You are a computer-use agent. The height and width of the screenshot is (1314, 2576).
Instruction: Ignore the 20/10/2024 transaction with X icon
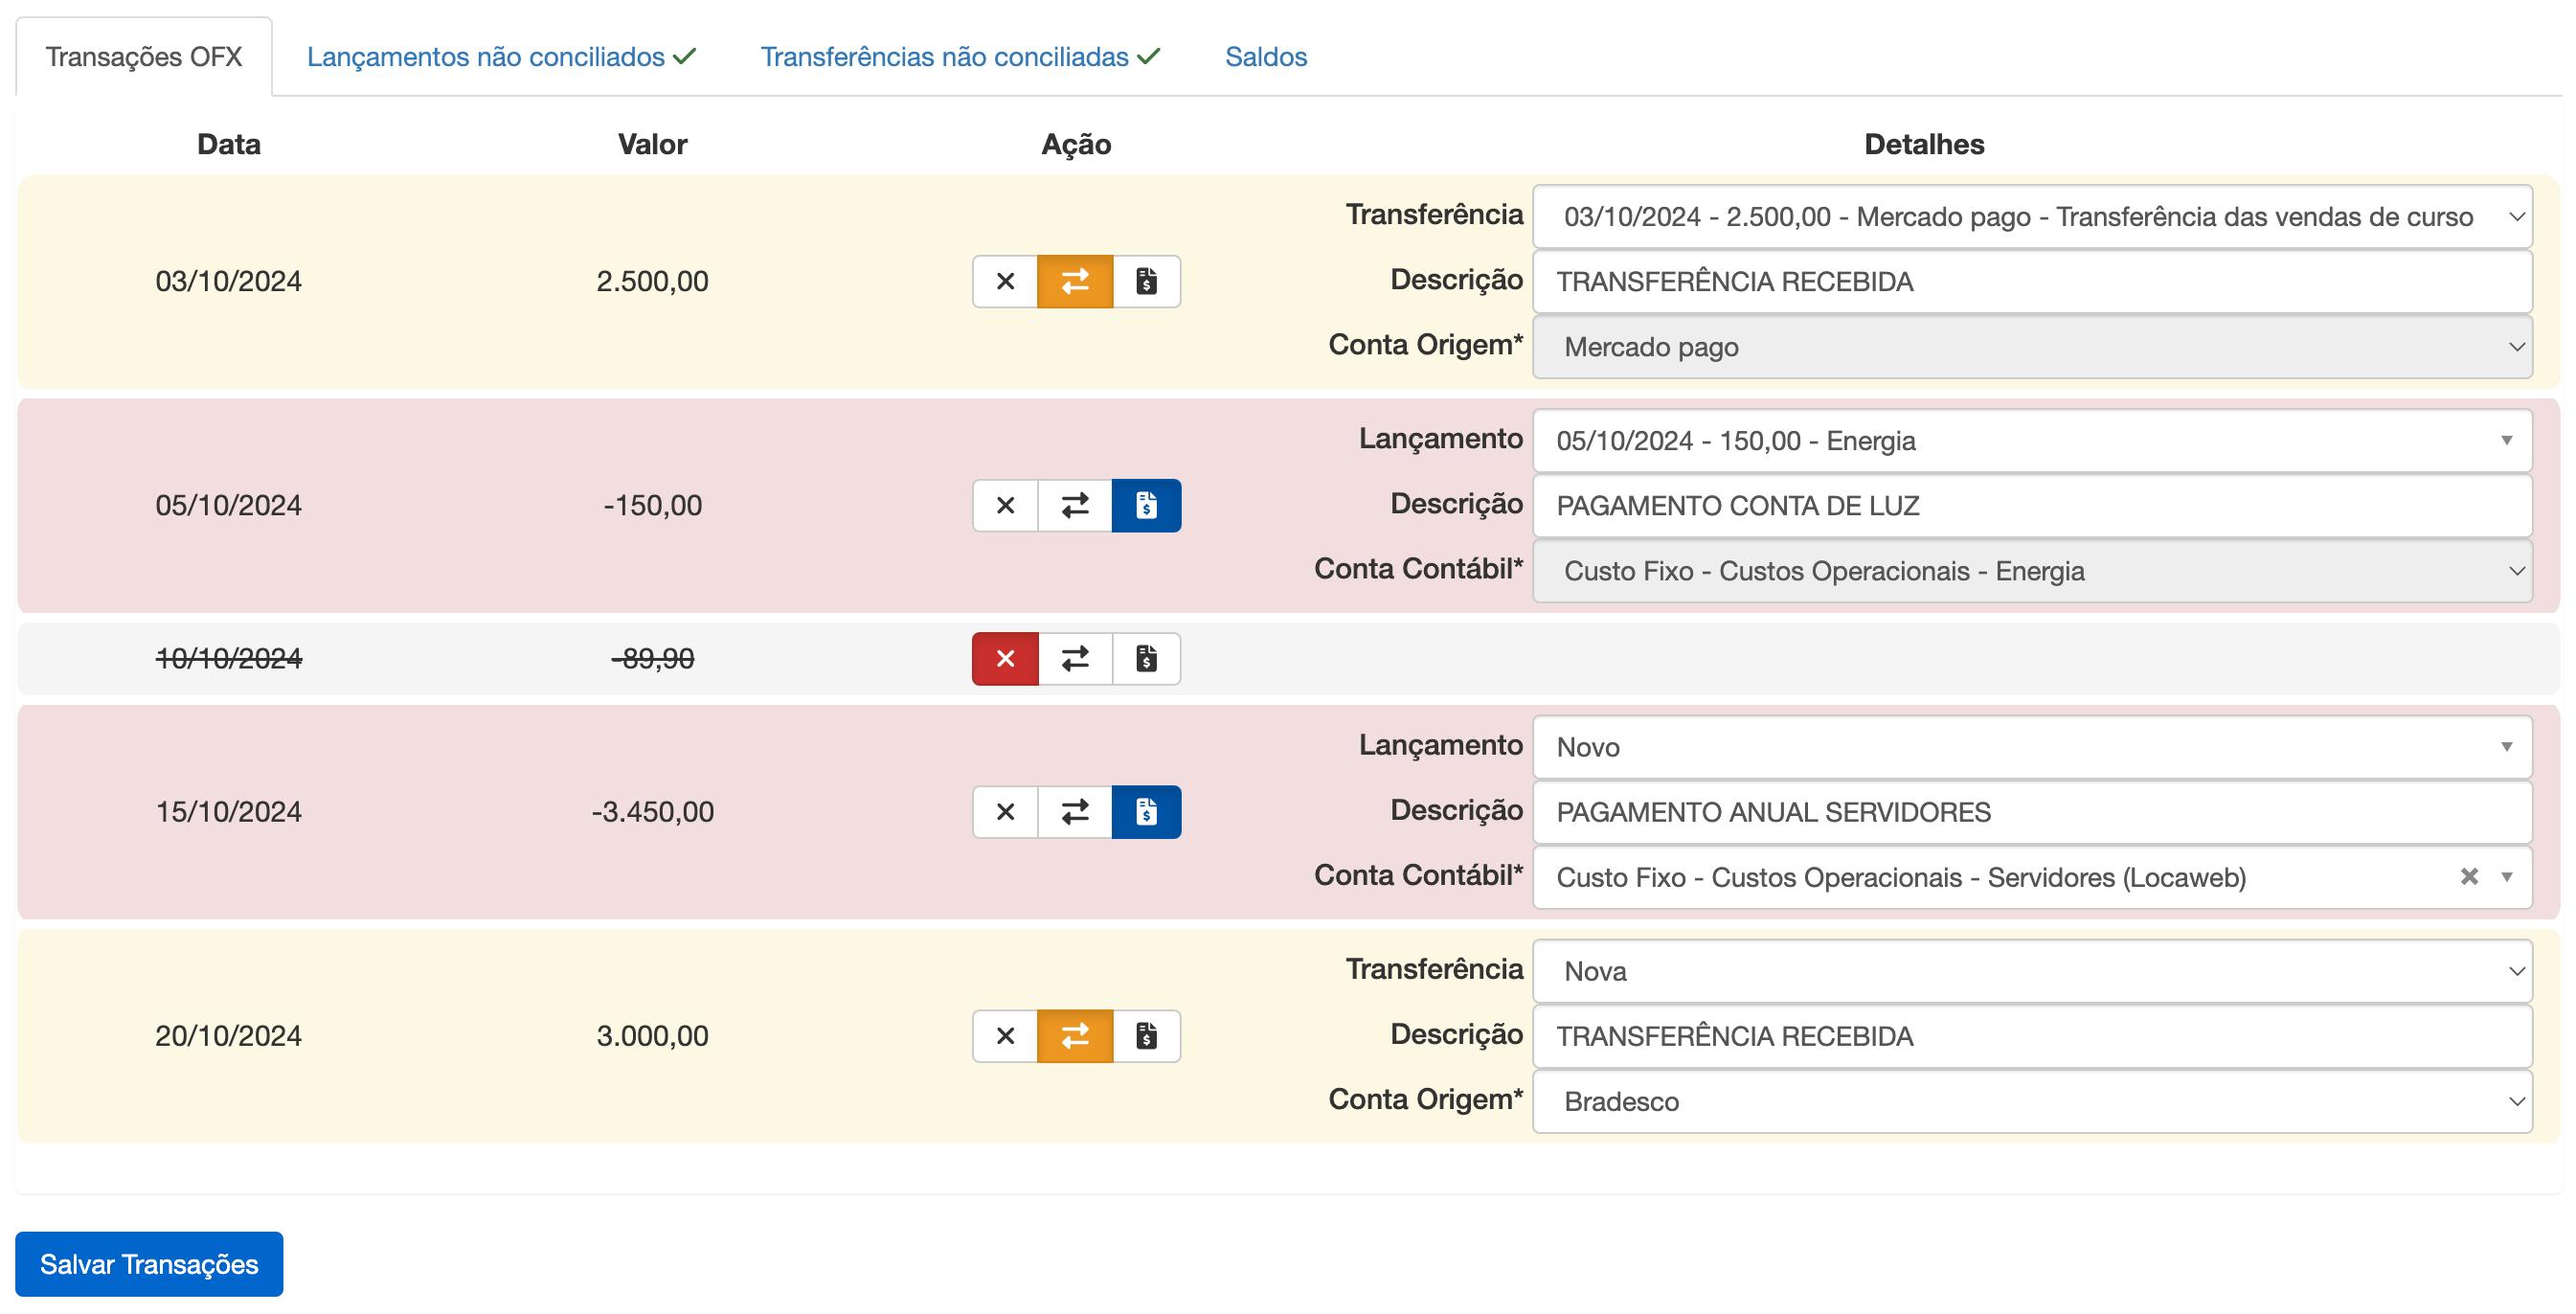pos(1005,1035)
